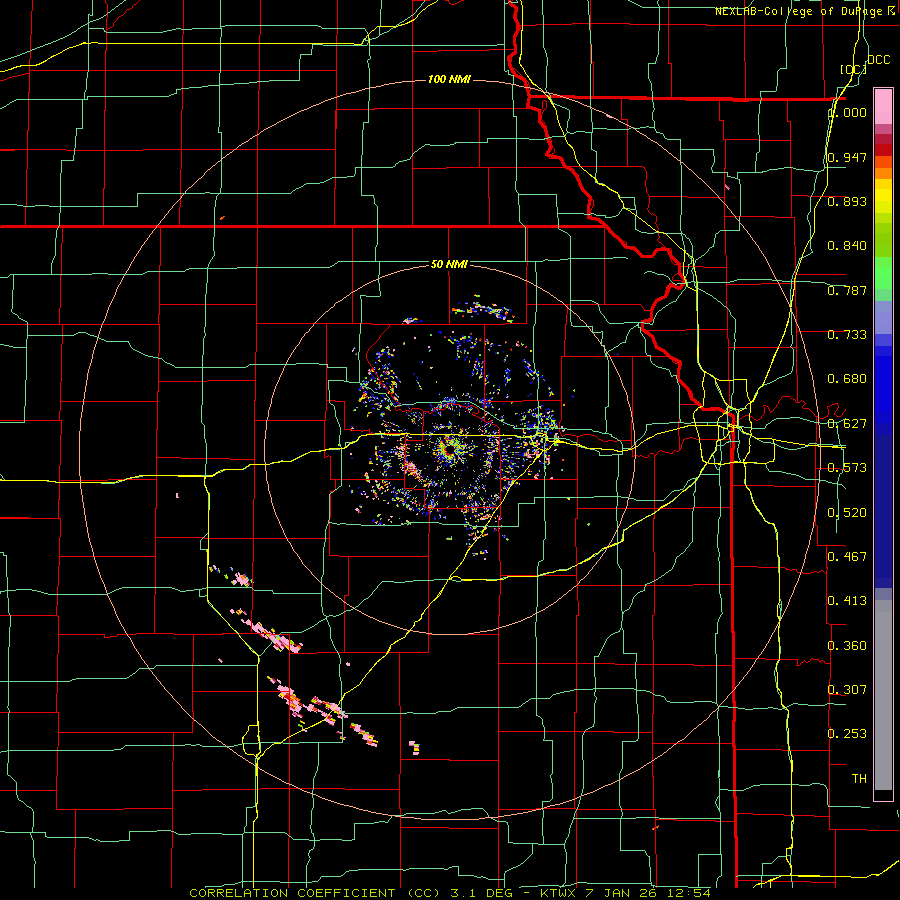Viewport: 900px width, 900px height.
Task: Click the [CC] label above the color bar
Action: pyautogui.click(x=853, y=69)
